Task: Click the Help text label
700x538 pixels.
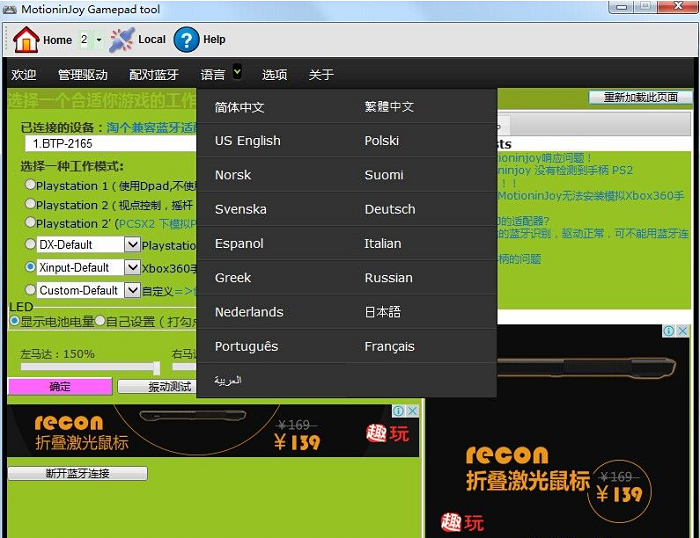Action: coord(214,39)
